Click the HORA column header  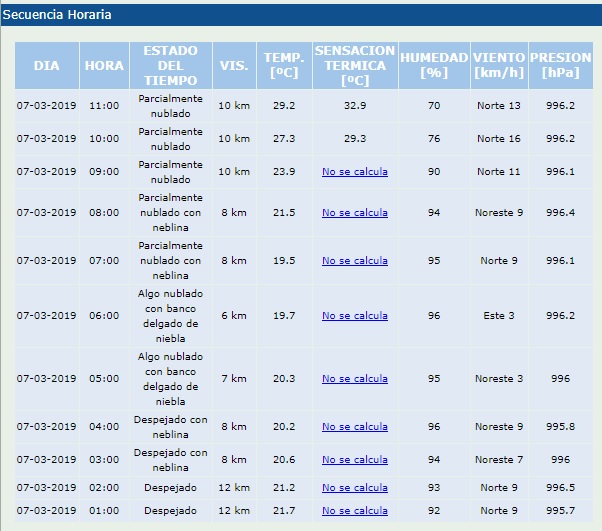[104, 66]
